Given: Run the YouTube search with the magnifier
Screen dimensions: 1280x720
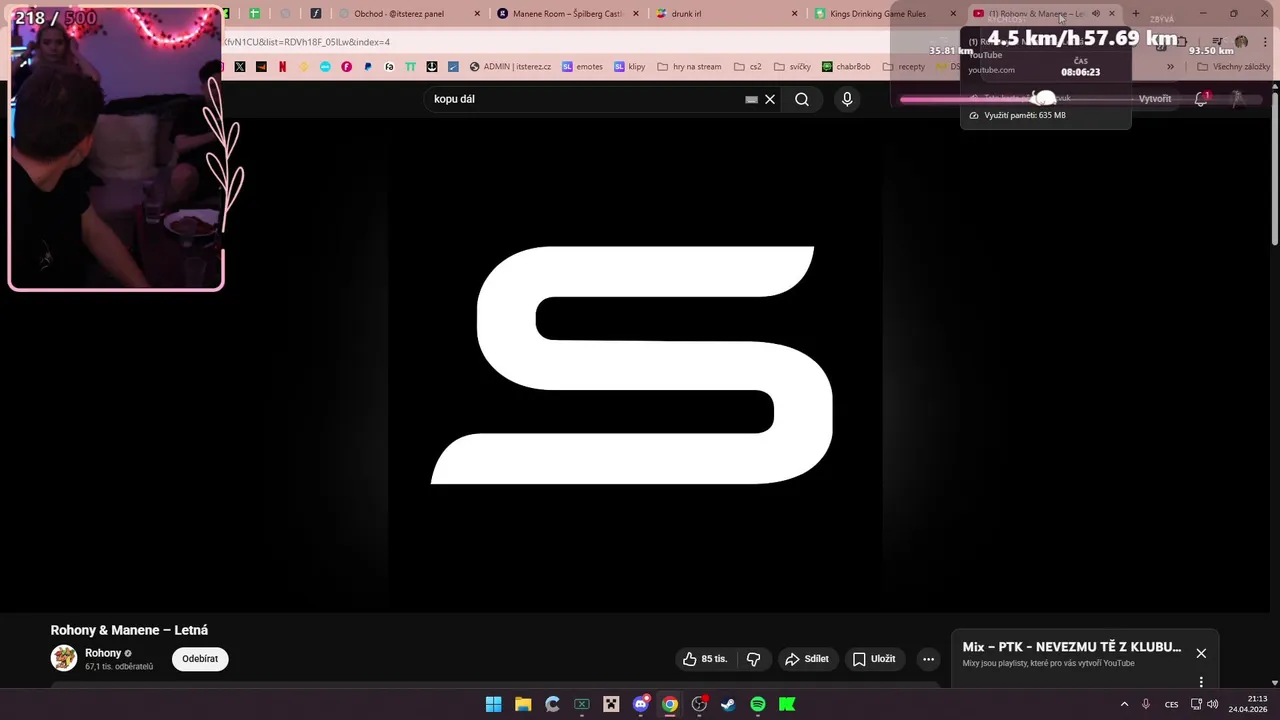Looking at the screenshot, I should click(x=802, y=99).
